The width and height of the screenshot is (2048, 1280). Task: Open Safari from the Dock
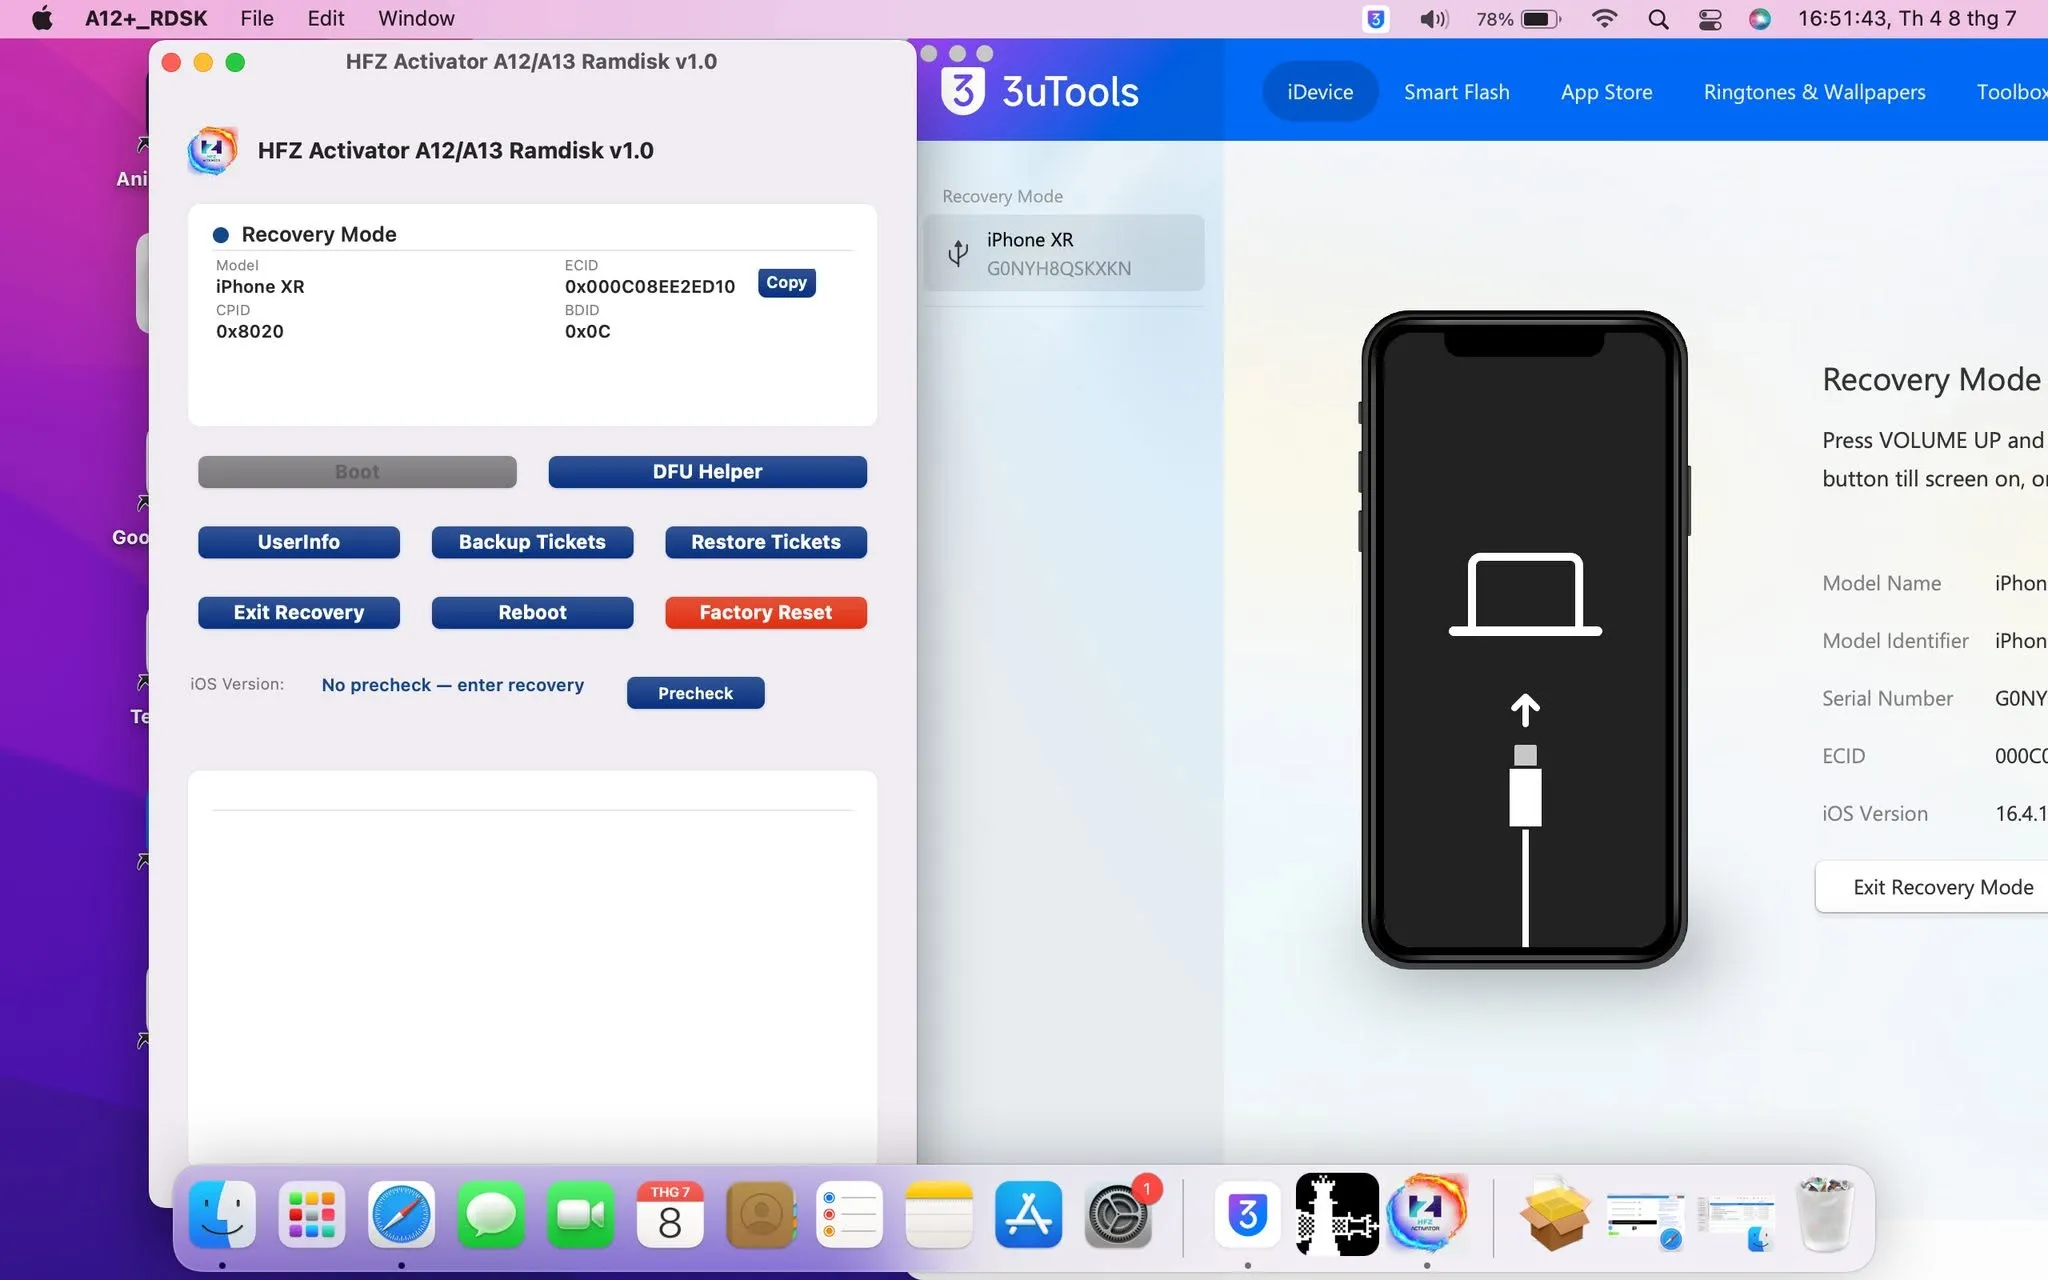(x=401, y=1214)
